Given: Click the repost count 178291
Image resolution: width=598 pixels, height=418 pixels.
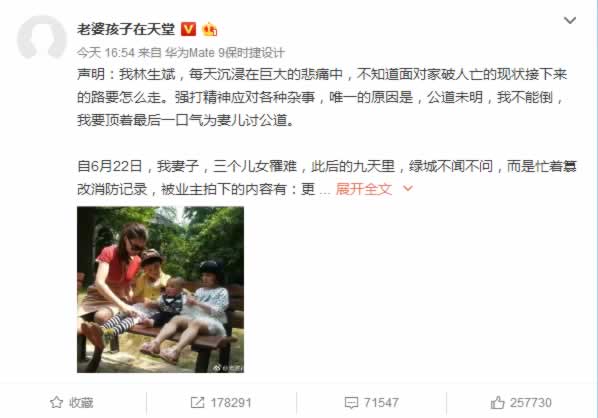Looking at the screenshot, I should (231, 403).
